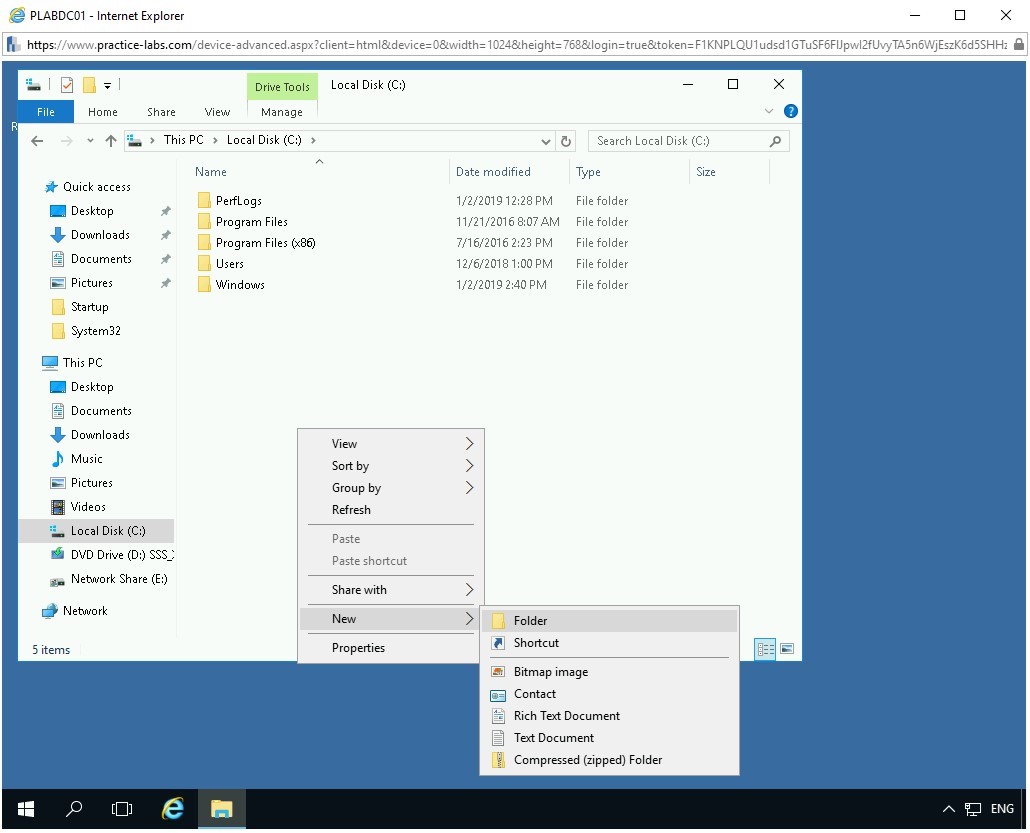Choose Properties from the context menu
The image size is (1030, 833).
[391, 648]
